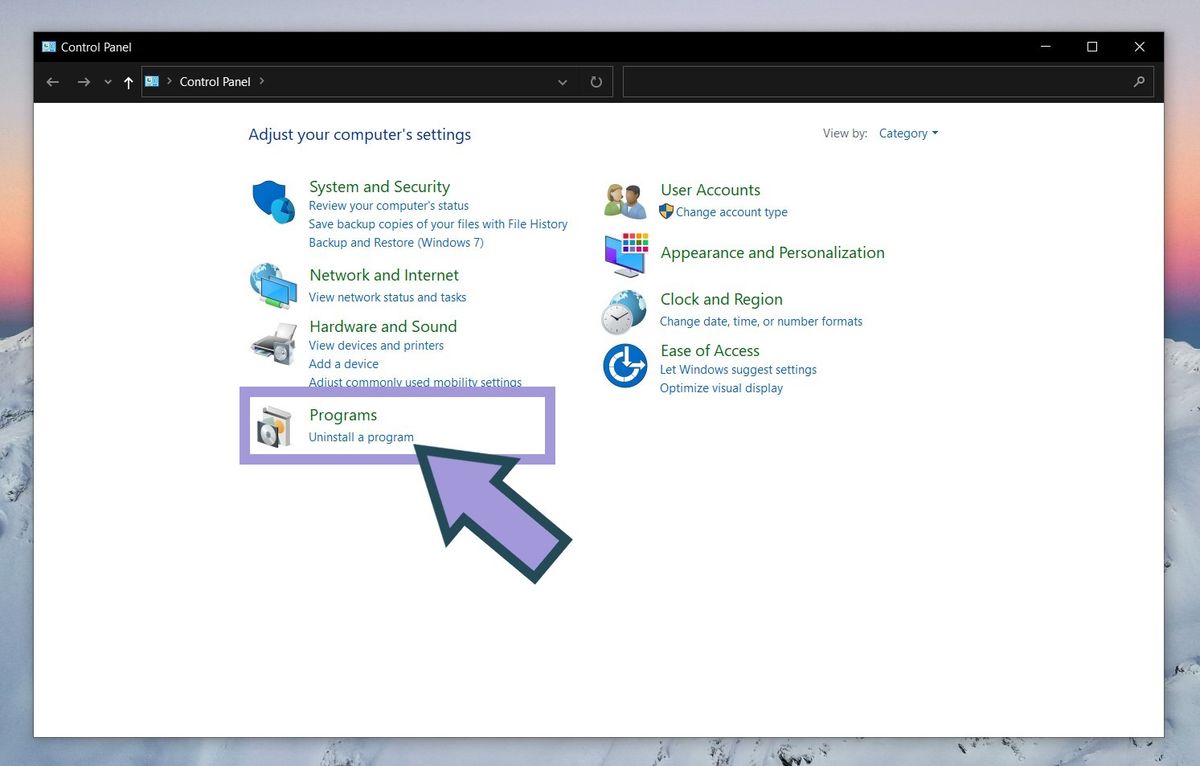Open Network and Internet heading
The height and width of the screenshot is (766, 1200).
pos(384,275)
